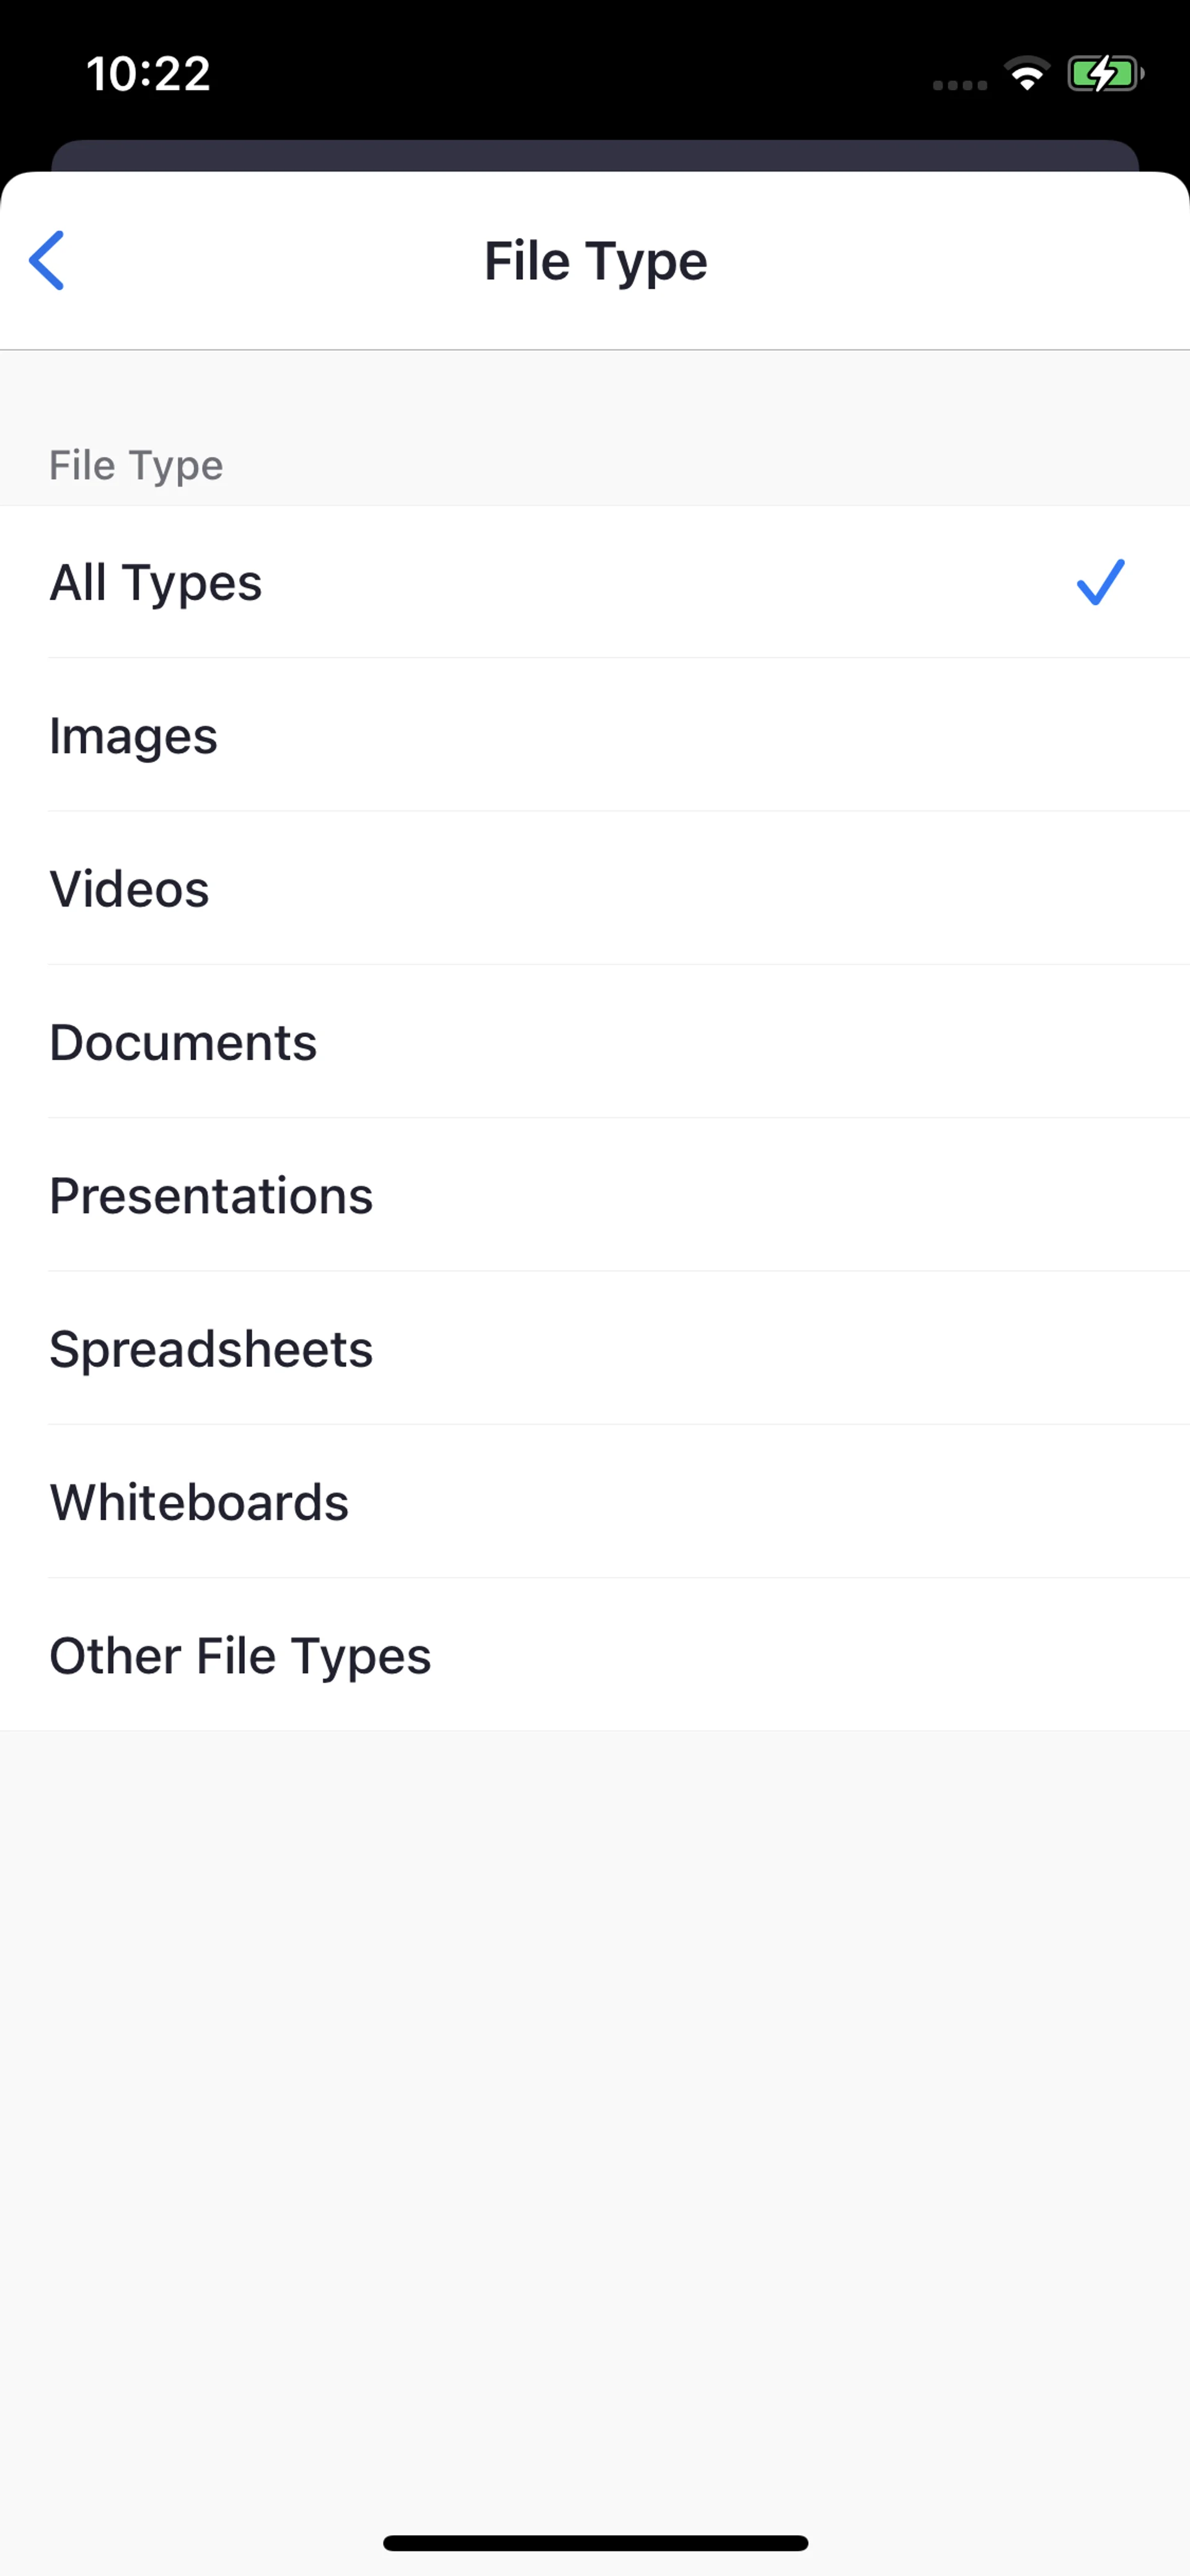Viewport: 1190px width, 2576px height.
Task: Select the Whiteboards filter
Action: 199,1502
